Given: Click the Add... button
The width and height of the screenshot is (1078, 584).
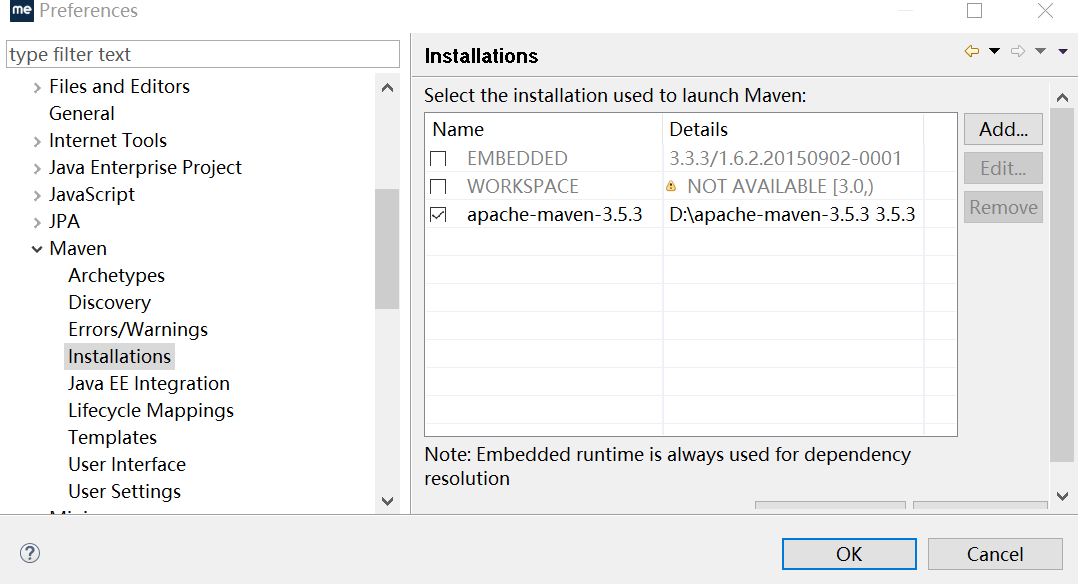Looking at the screenshot, I should [x=1003, y=129].
